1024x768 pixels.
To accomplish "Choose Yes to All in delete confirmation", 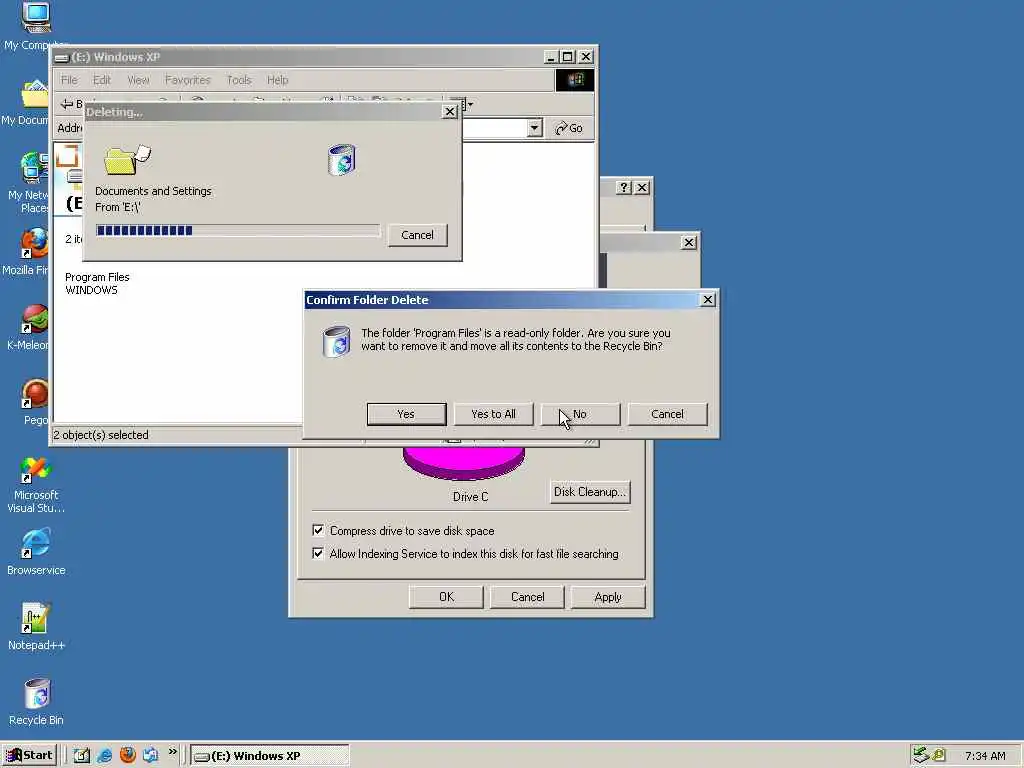I will (493, 414).
